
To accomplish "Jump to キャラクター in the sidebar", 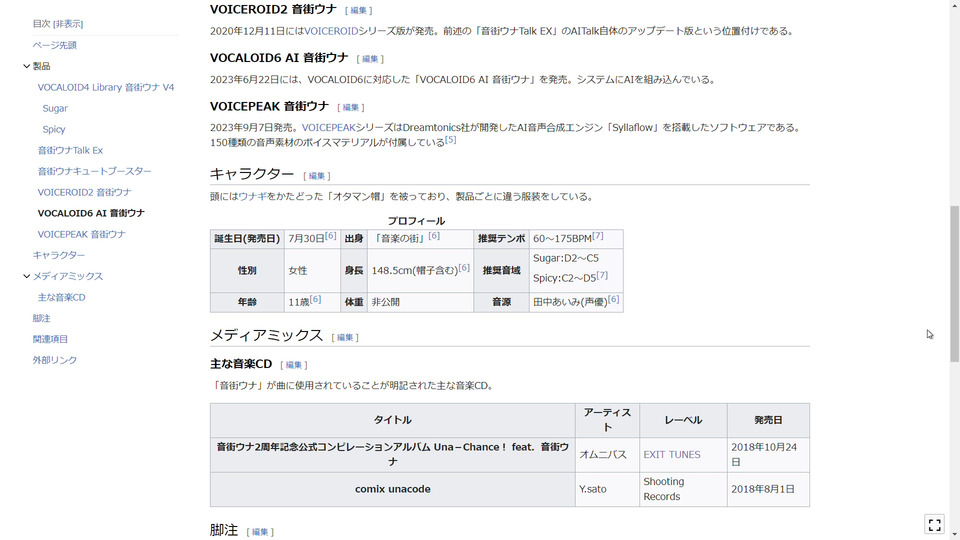I will (x=59, y=255).
